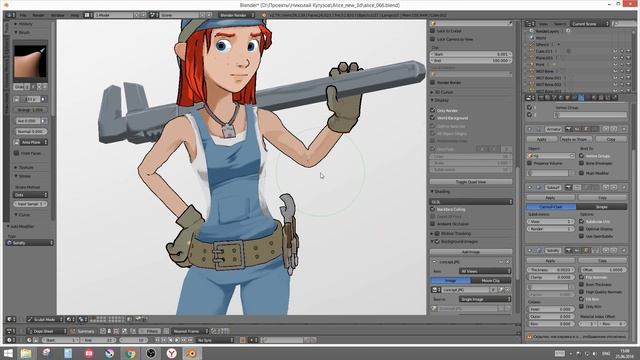
Task: Expand the Curve panel
Action: (23, 215)
